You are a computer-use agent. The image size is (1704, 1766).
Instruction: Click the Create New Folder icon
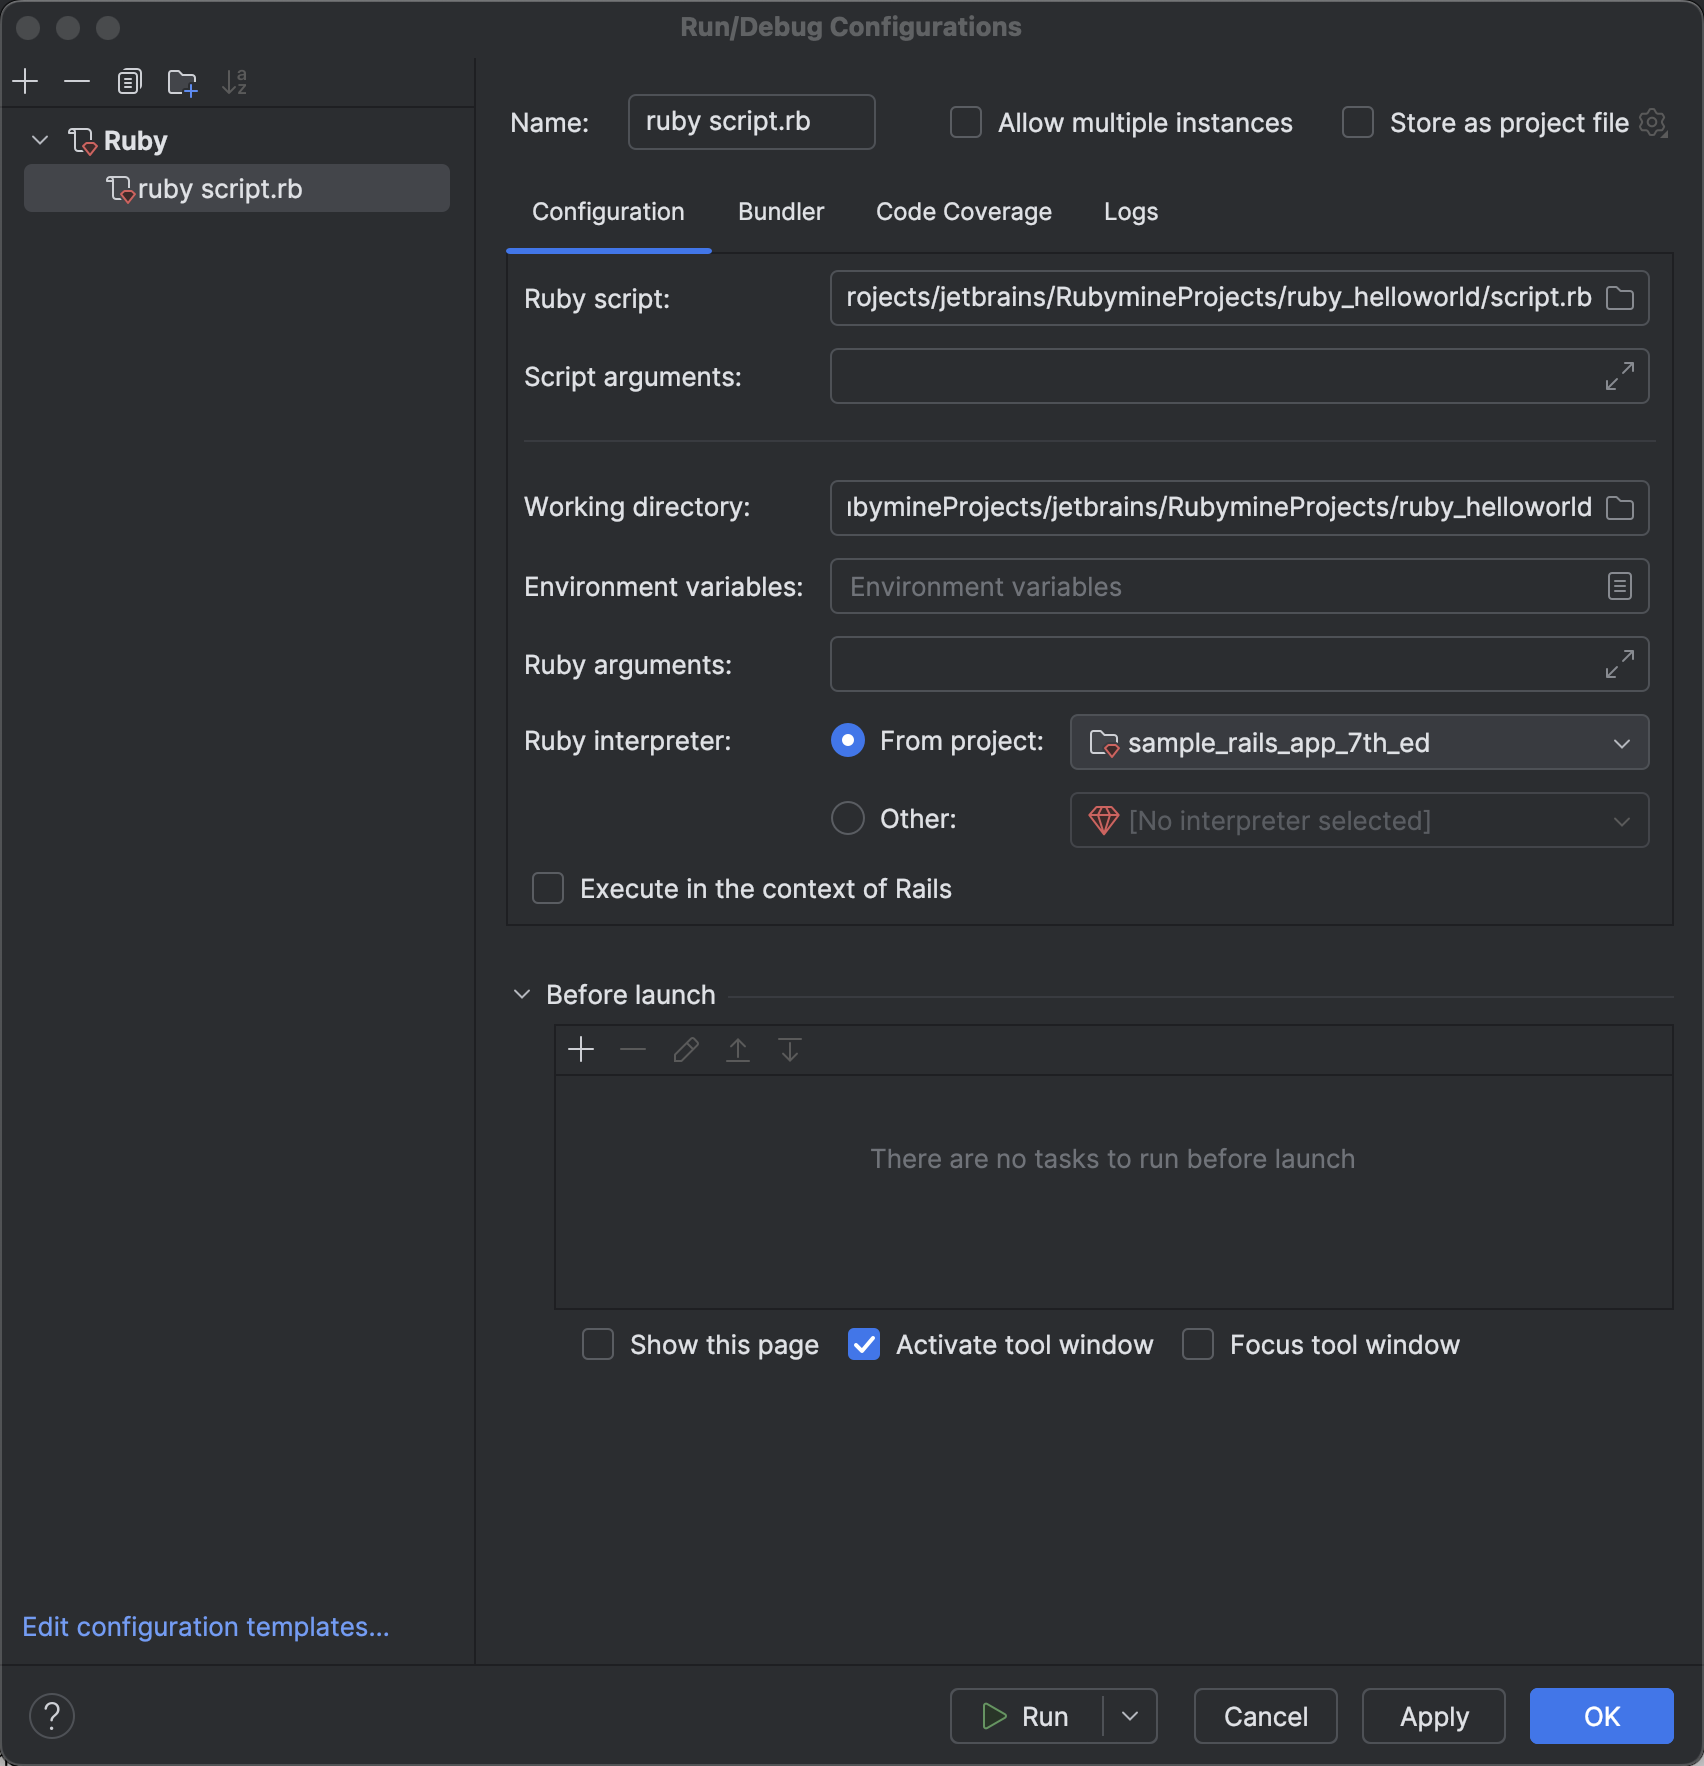pyautogui.click(x=182, y=82)
